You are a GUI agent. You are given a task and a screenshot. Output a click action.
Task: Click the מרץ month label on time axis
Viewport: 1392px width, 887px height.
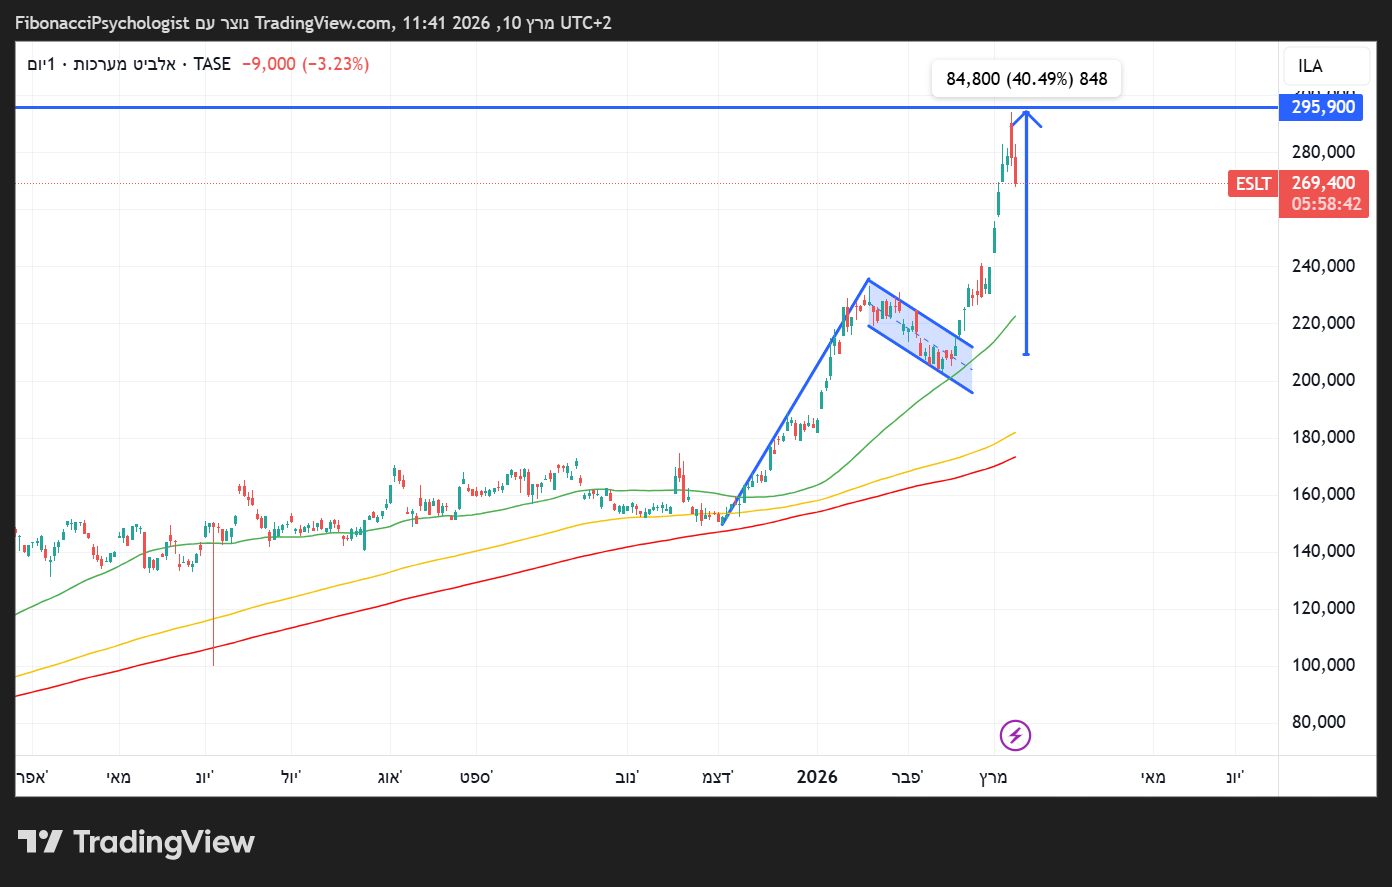point(993,777)
